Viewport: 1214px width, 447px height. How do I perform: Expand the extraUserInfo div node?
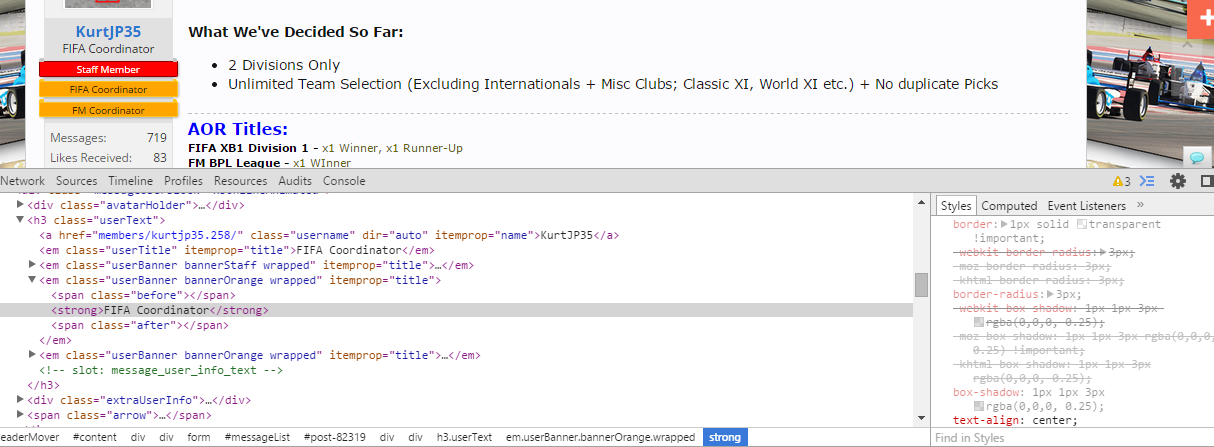[20, 400]
